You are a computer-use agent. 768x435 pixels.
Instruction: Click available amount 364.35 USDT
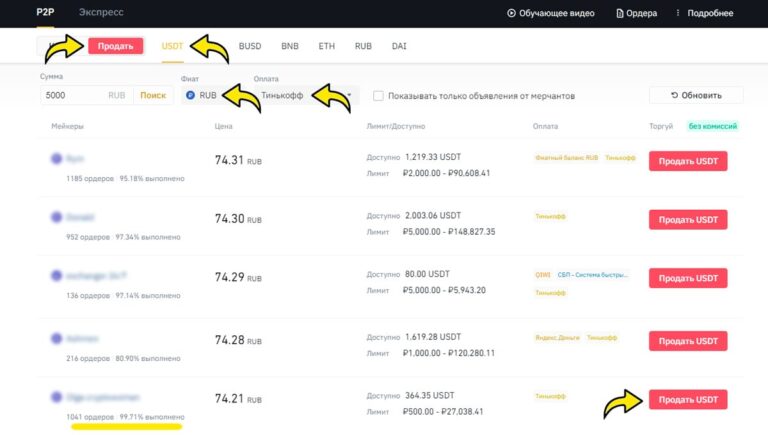pyautogui.click(x=430, y=395)
